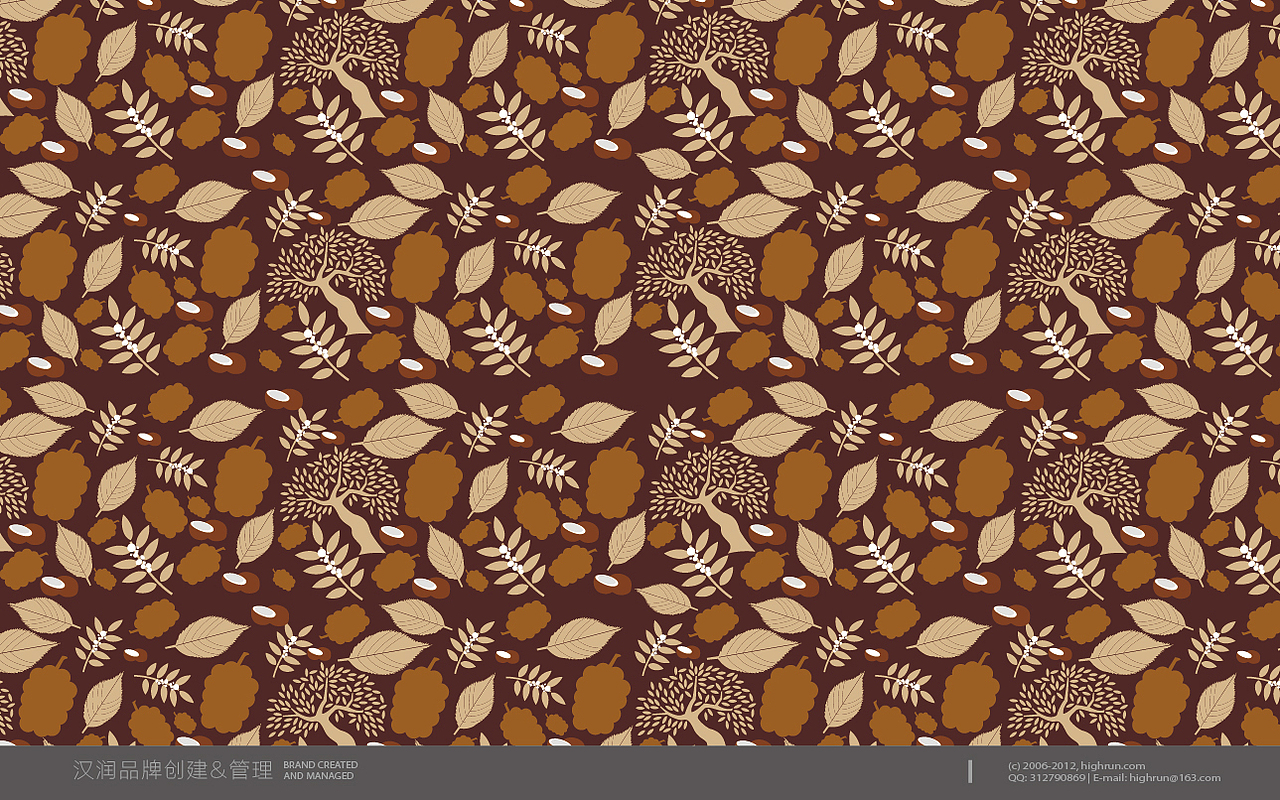Viewport: 1280px width, 800px height.
Task: Click the 汉润品牌创建&管理 footer title
Action: tap(173, 770)
